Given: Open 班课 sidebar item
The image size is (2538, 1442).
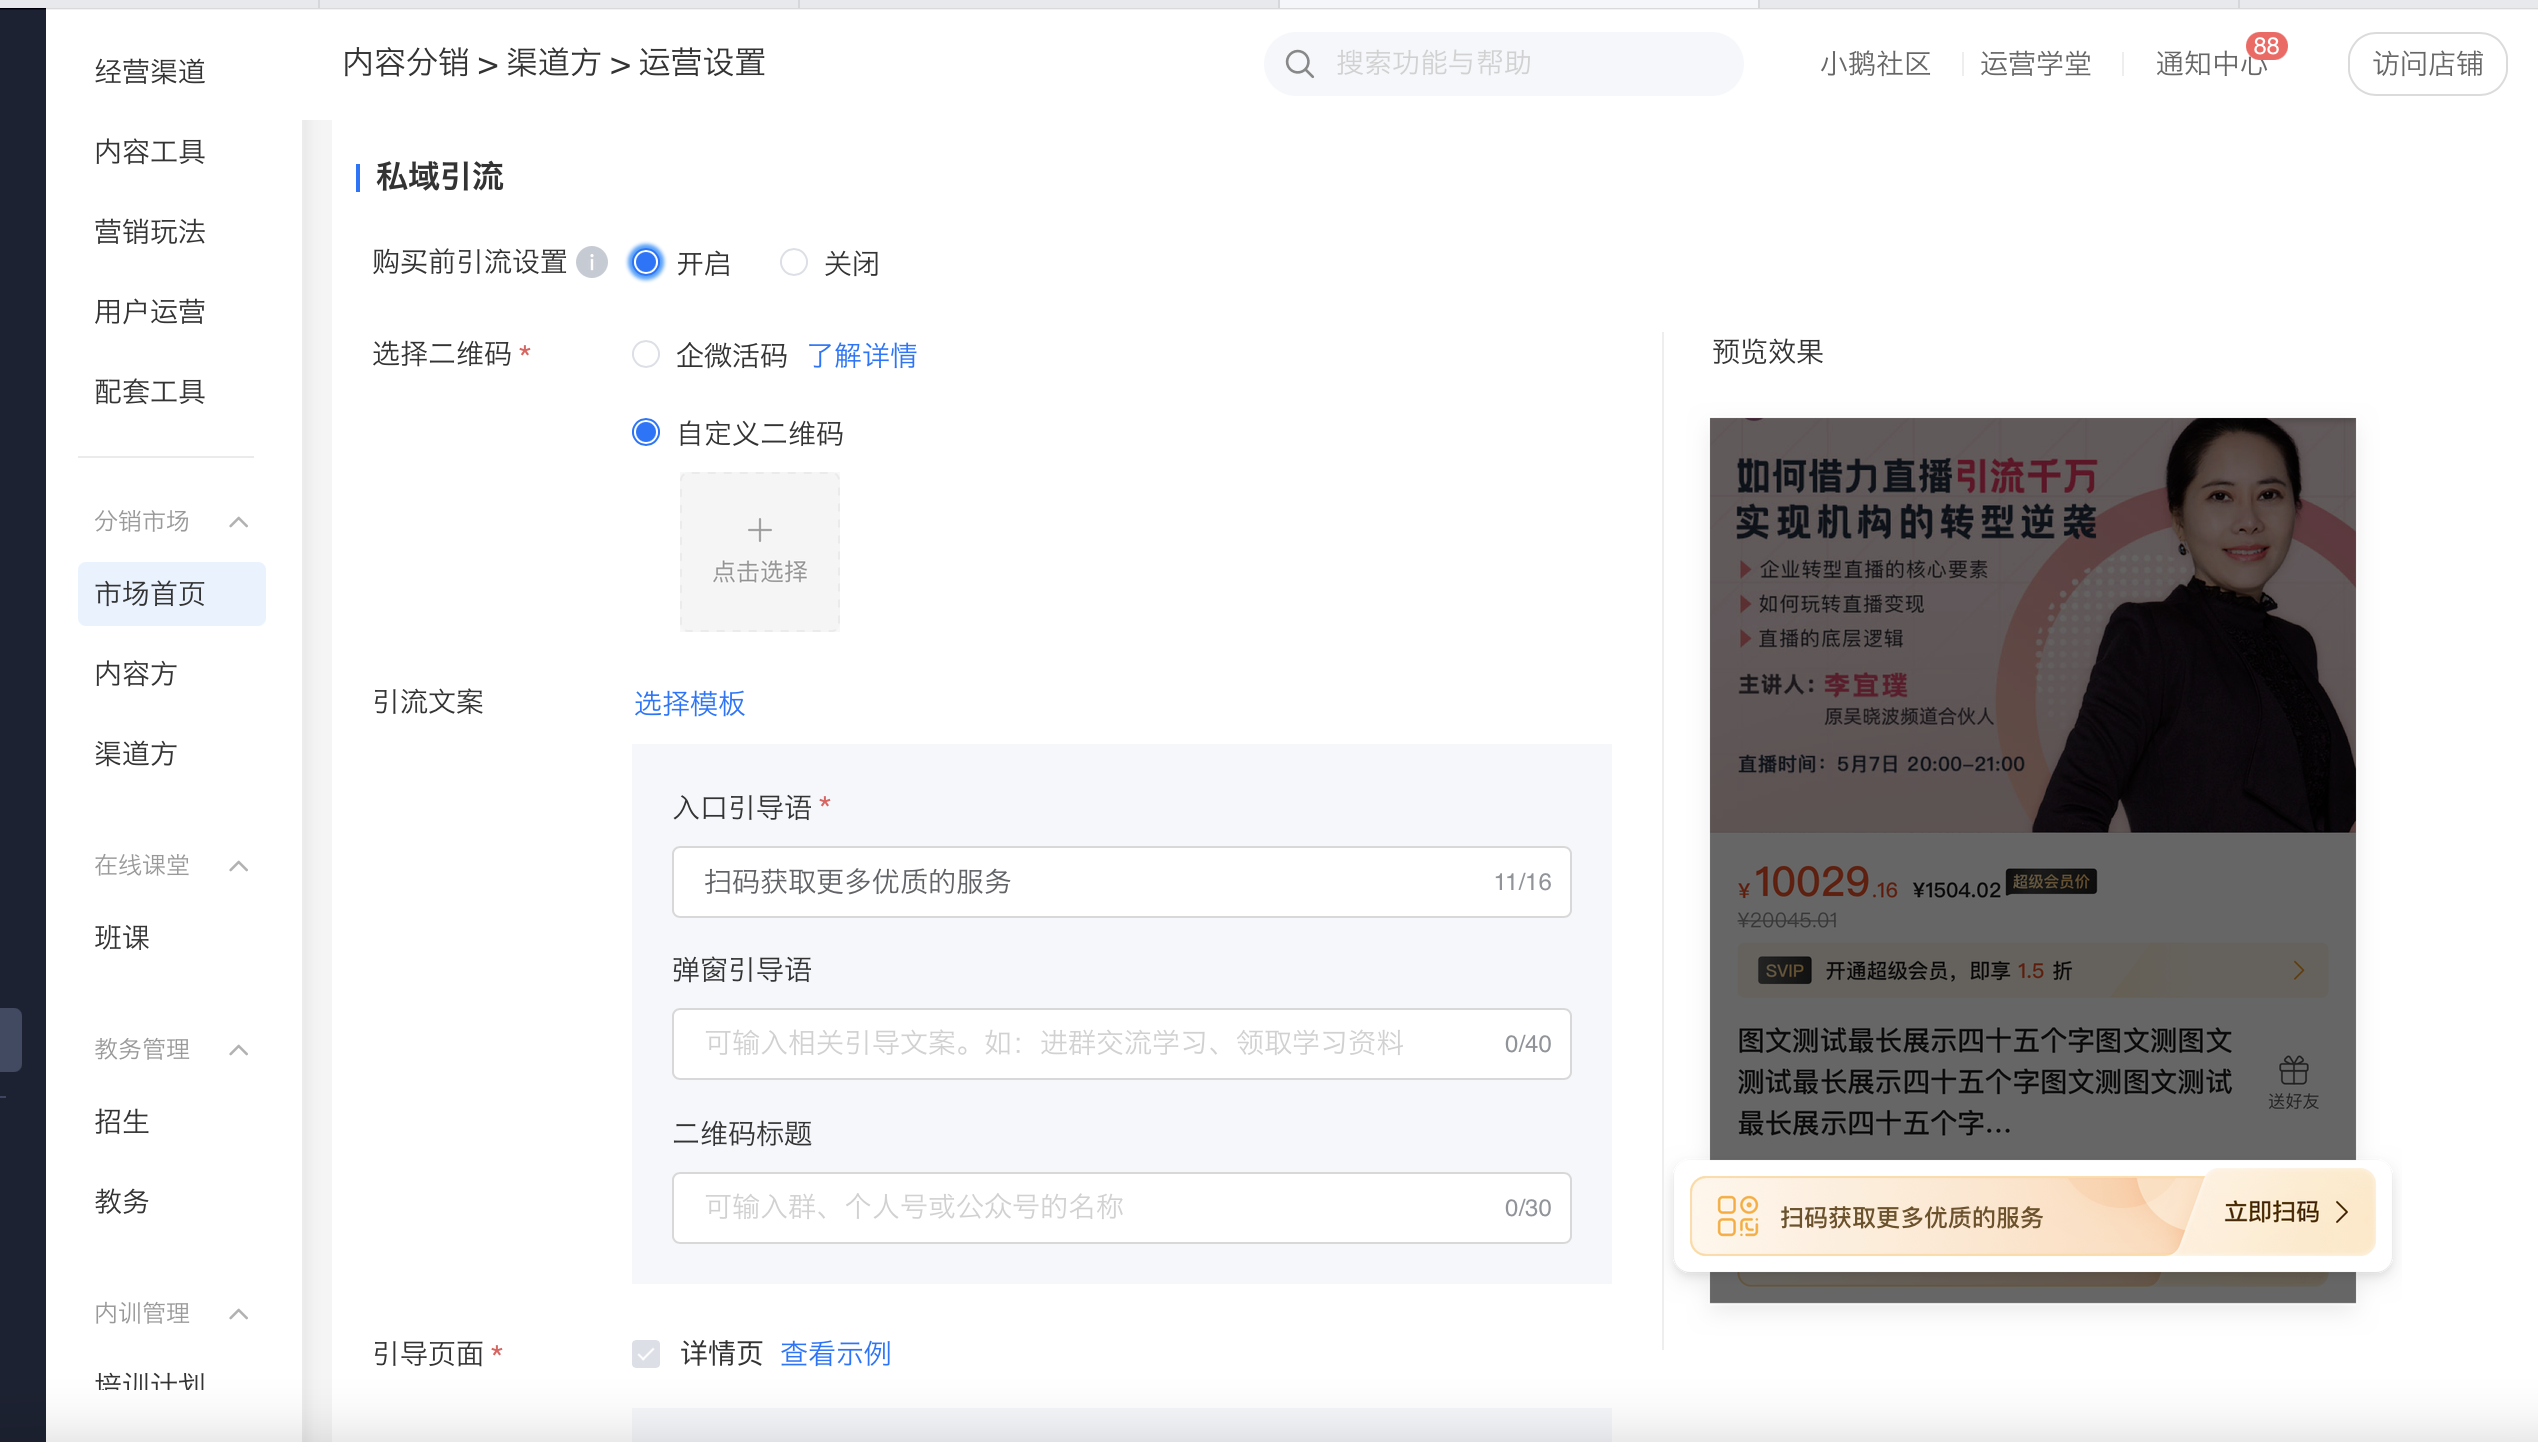Looking at the screenshot, I should coord(122,937).
